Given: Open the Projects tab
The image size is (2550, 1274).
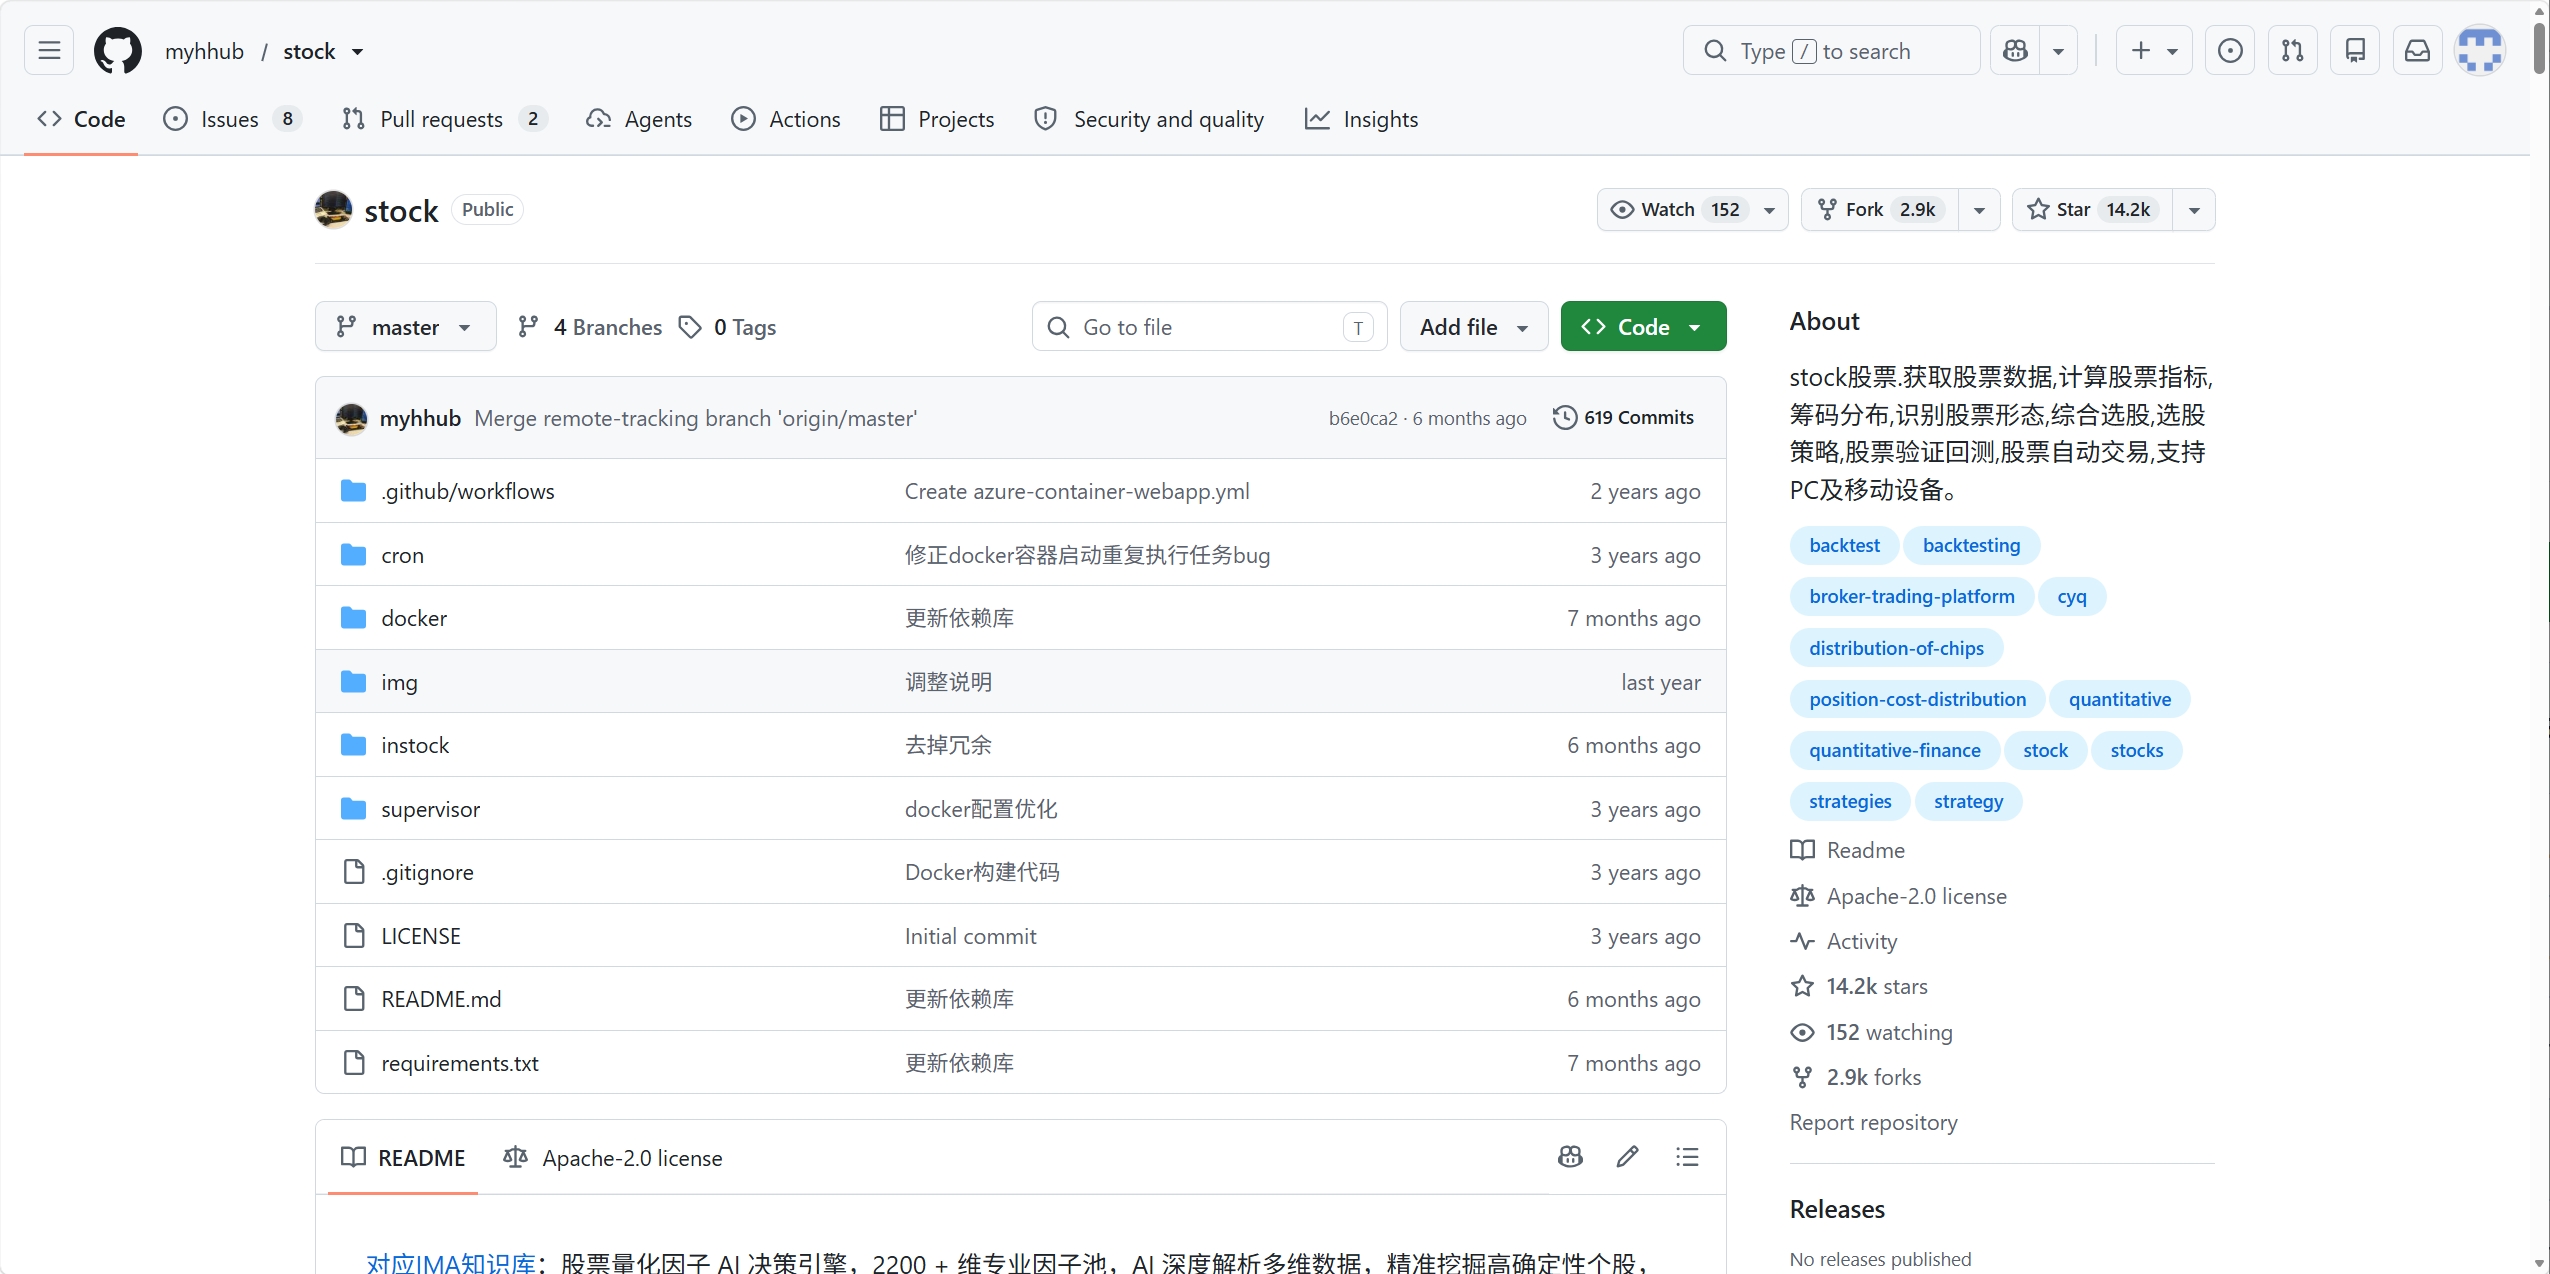Looking at the screenshot, I should point(937,119).
